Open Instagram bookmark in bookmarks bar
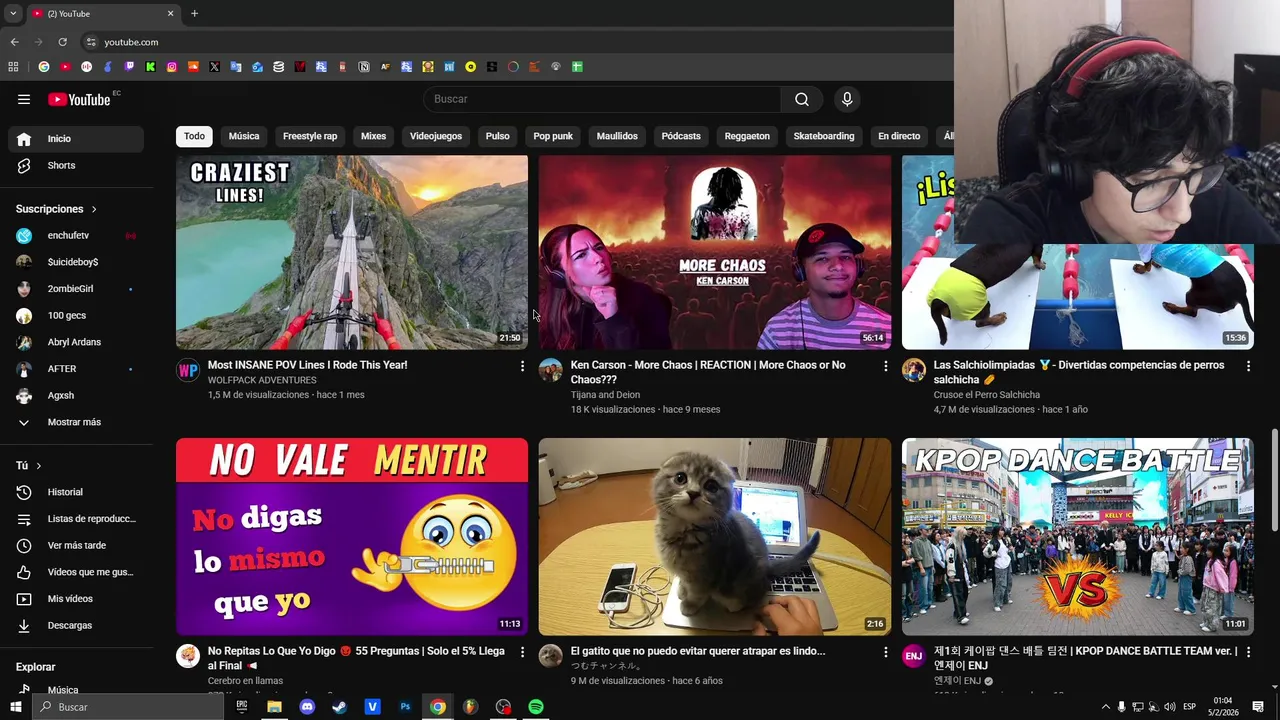The height and width of the screenshot is (720, 1280). pos(172,67)
